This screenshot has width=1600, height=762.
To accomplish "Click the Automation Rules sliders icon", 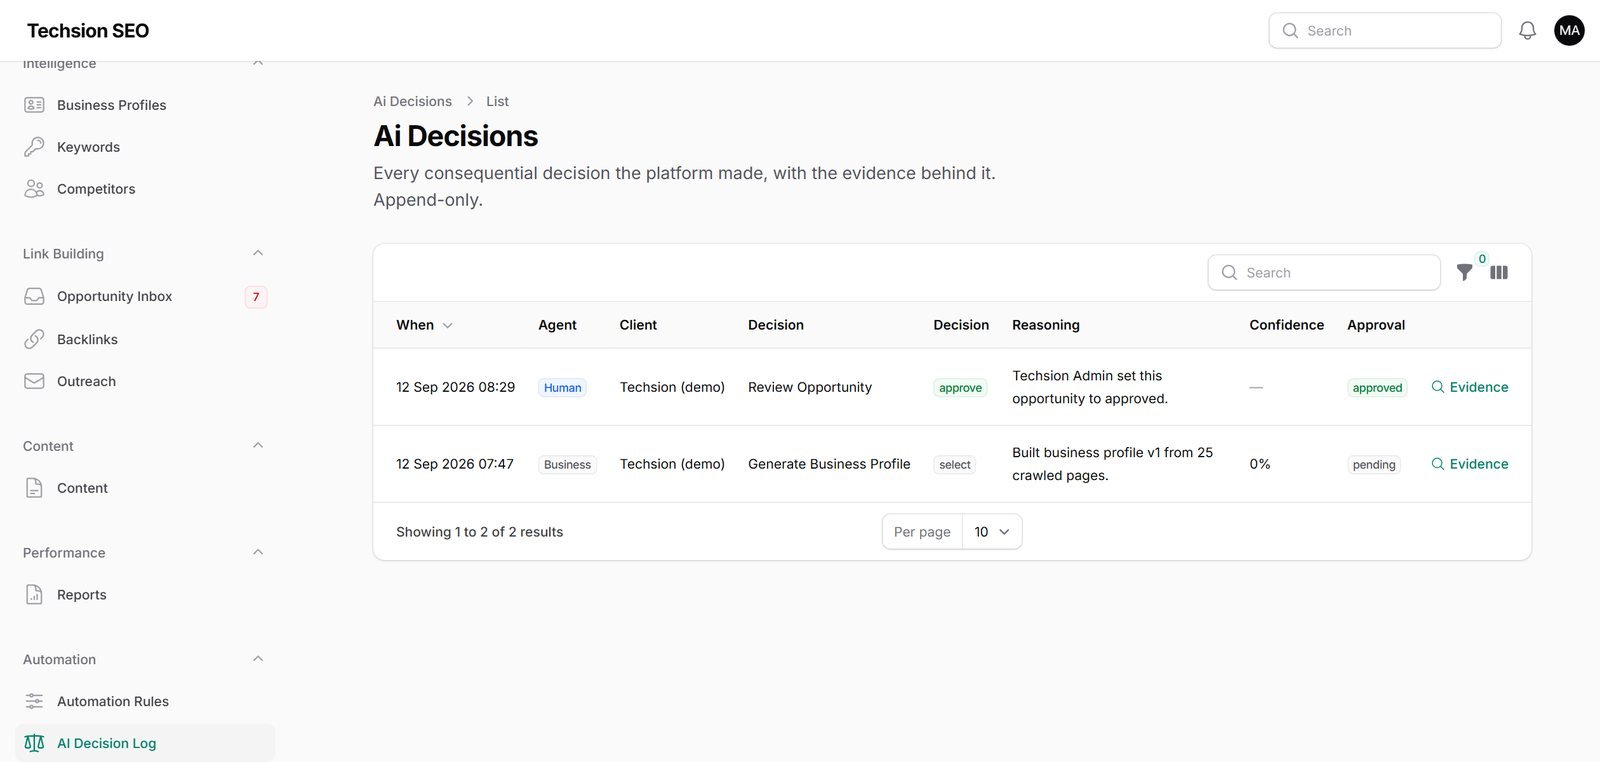I will (x=34, y=702).
